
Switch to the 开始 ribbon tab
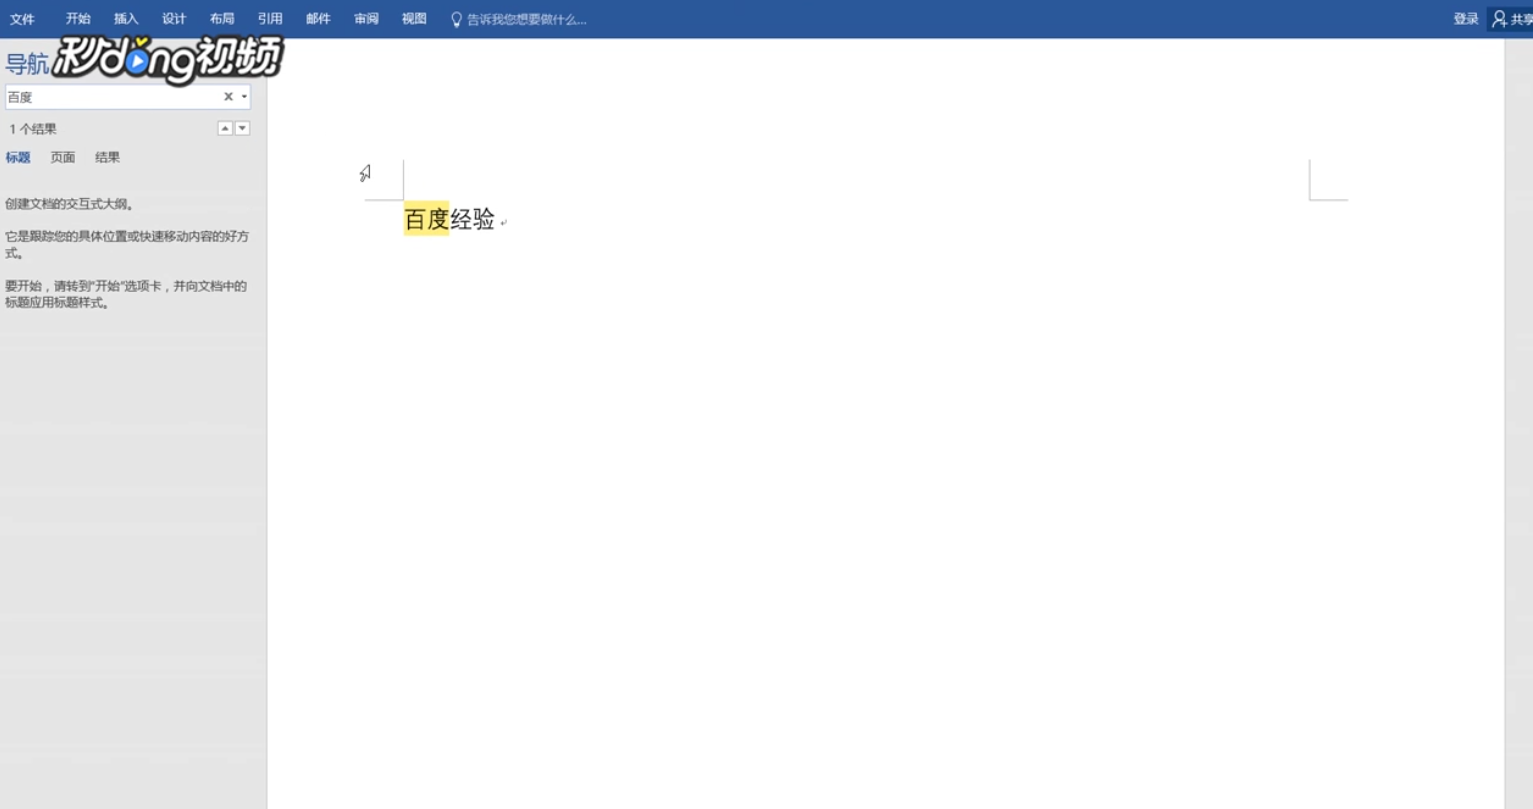(x=78, y=19)
